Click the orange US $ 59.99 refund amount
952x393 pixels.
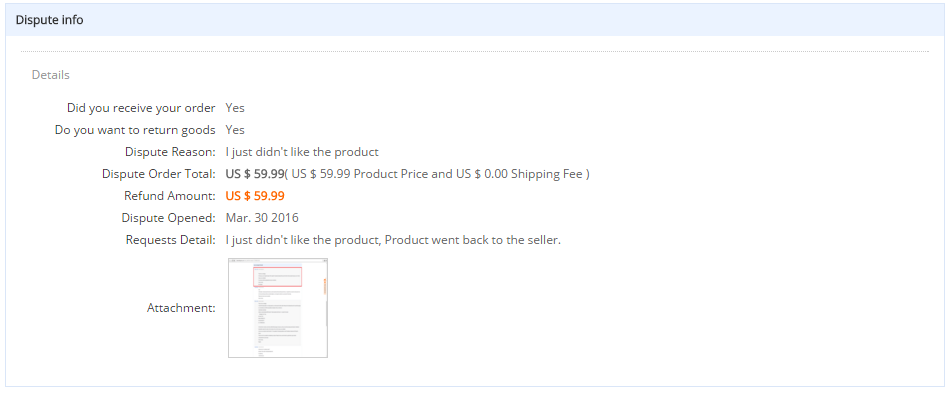coord(255,196)
